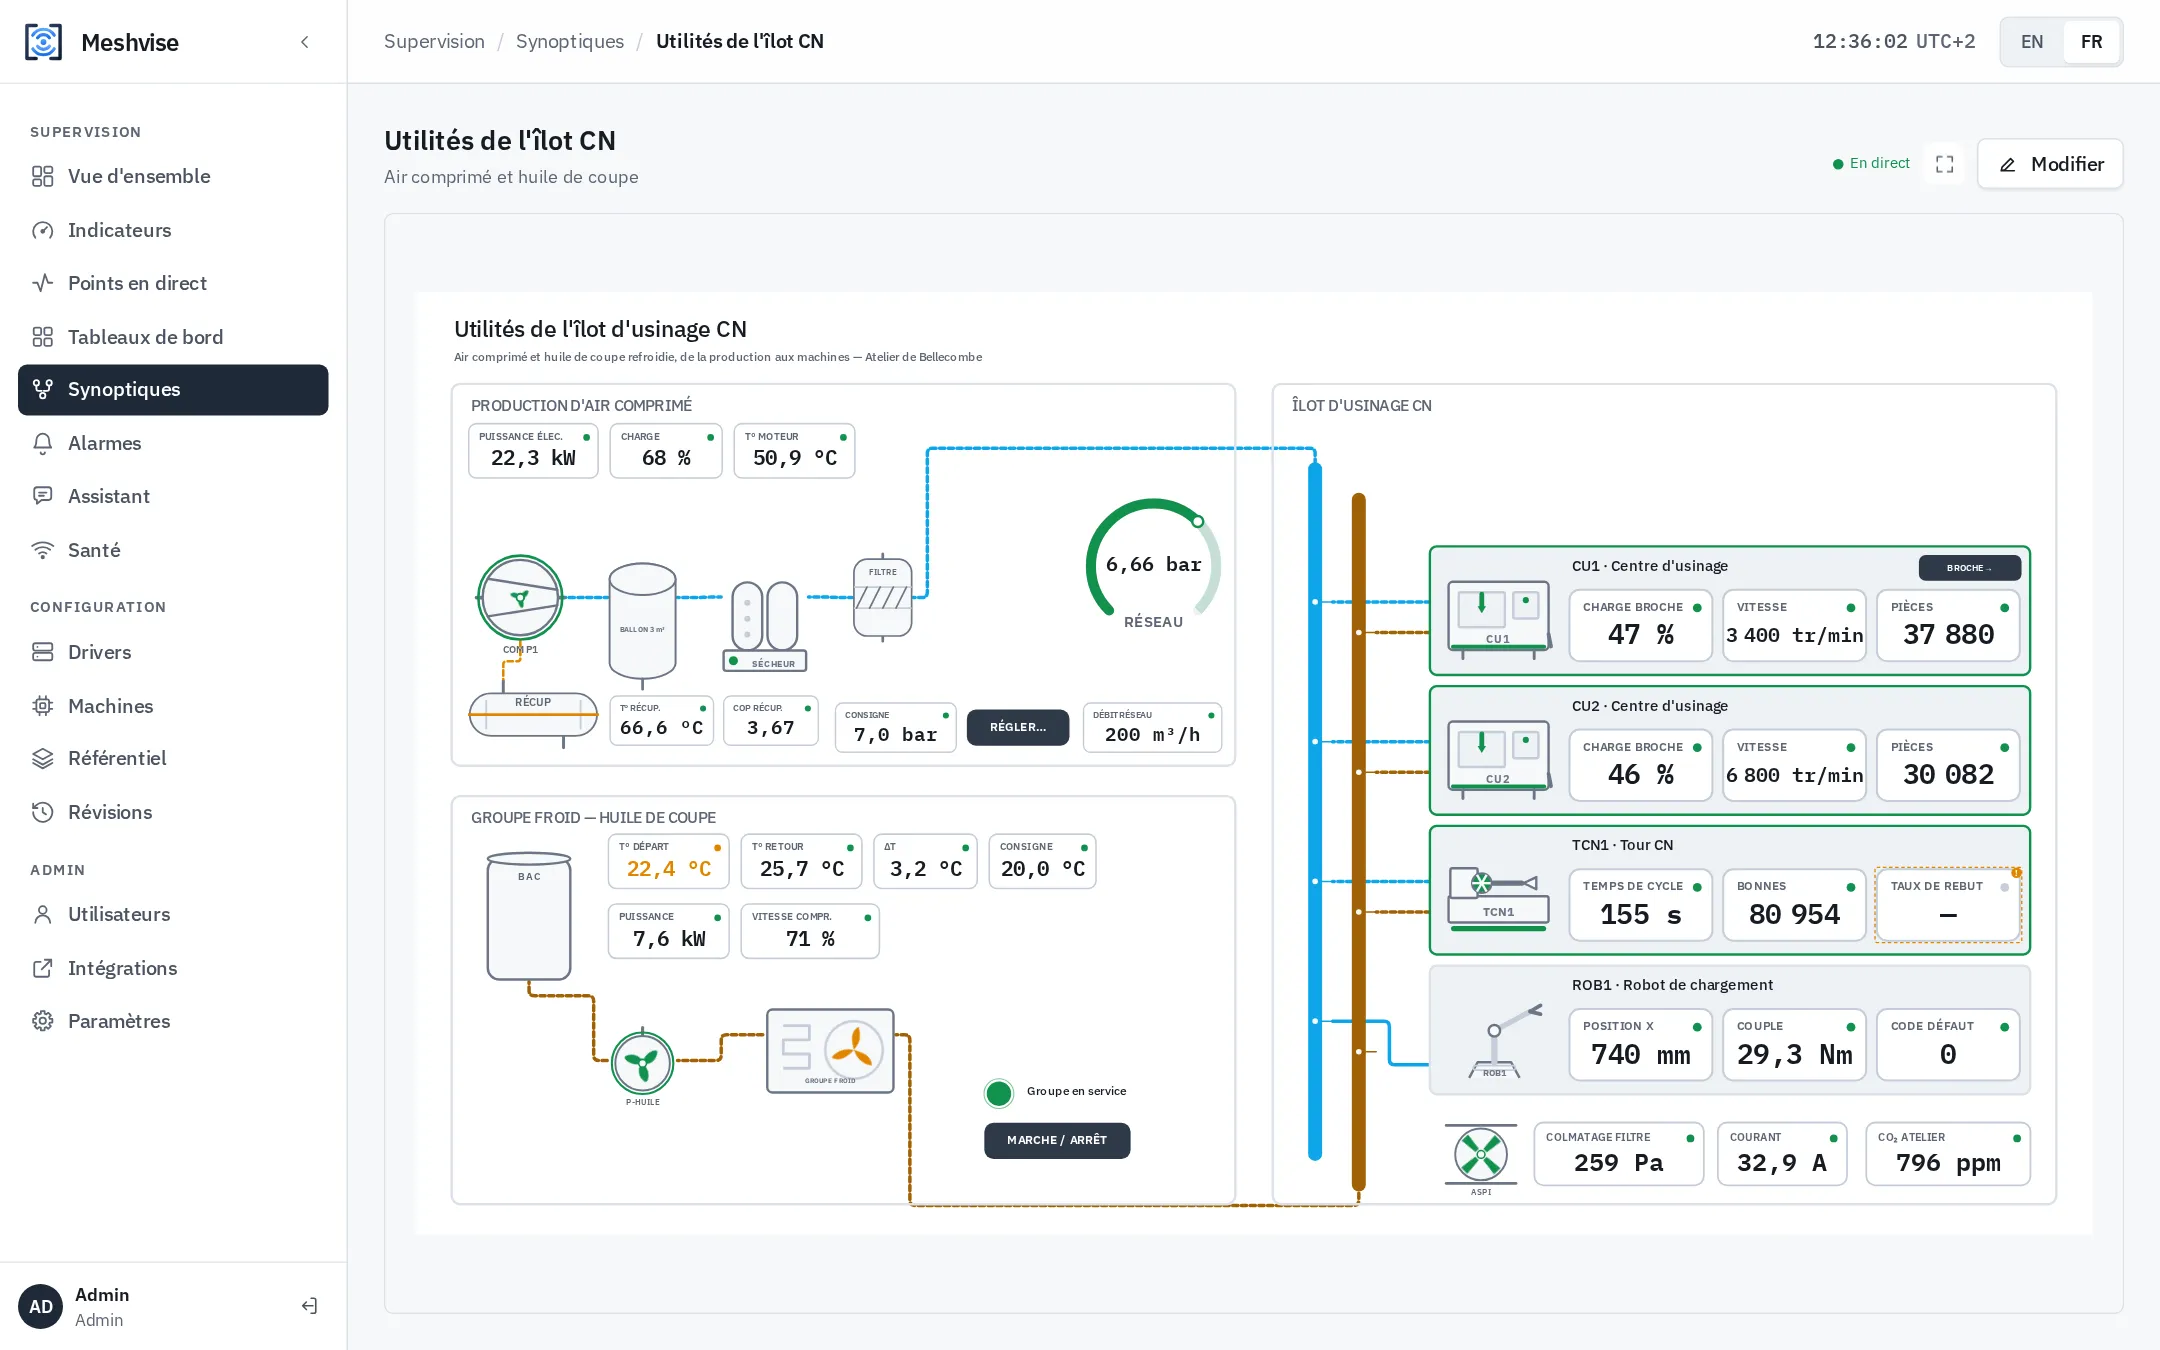The image size is (2160, 1350).
Task: Click the RÉGLER... button
Action: click(1018, 727)
